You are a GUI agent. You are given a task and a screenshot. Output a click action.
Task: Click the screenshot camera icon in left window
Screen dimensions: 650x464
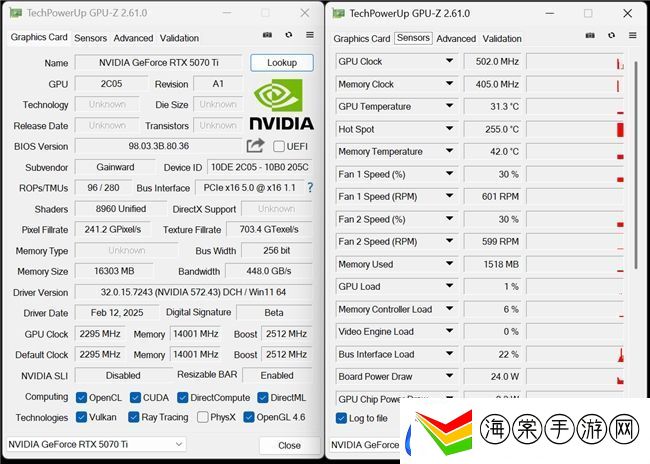tap(267, 35)
